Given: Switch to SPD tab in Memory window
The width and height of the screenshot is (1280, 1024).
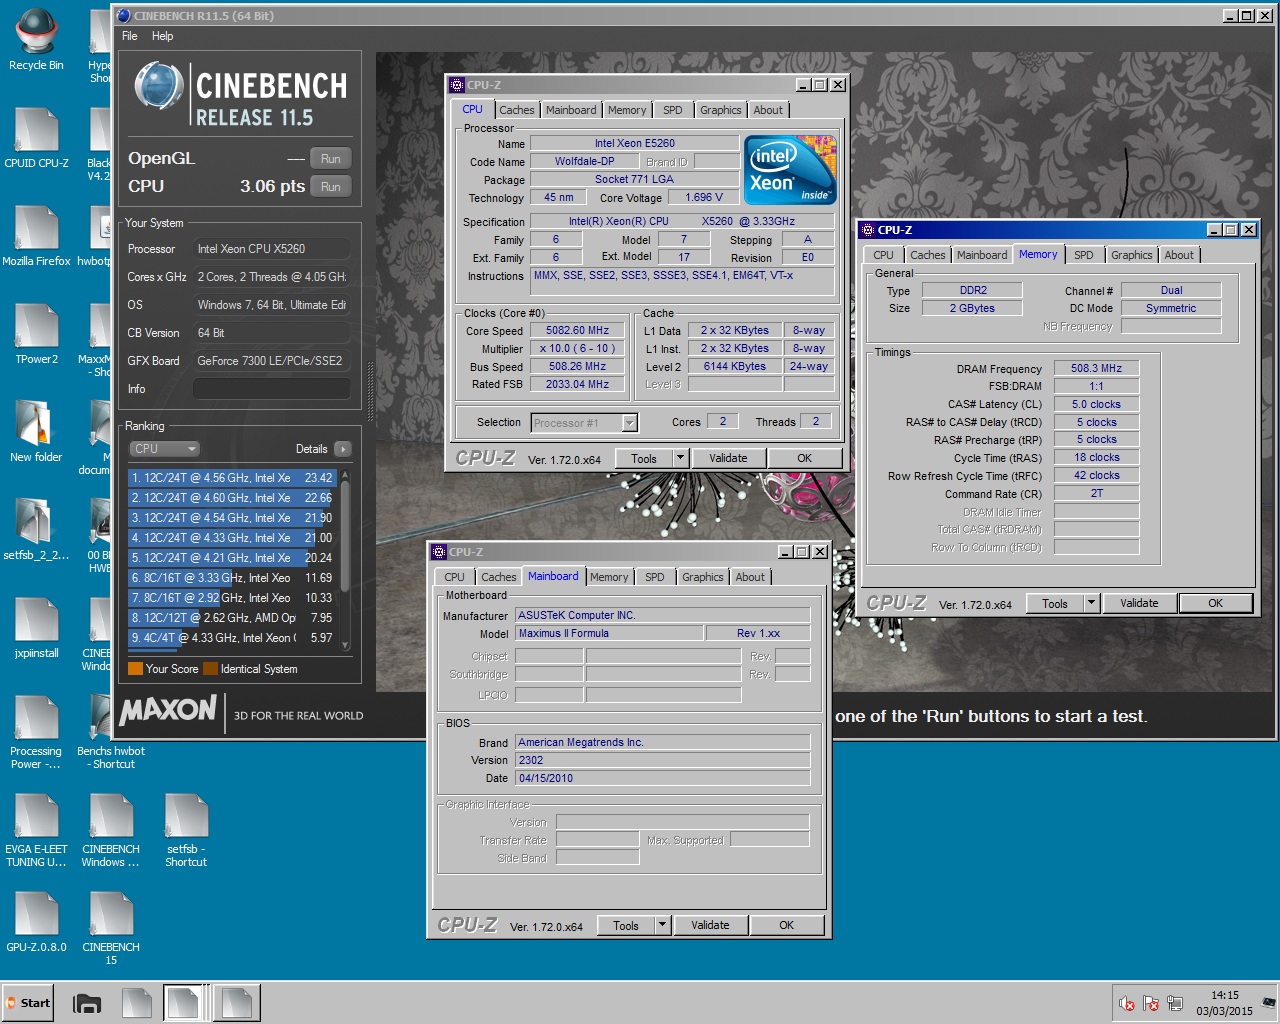Looking at the screenshot, I should (1084, 255).
